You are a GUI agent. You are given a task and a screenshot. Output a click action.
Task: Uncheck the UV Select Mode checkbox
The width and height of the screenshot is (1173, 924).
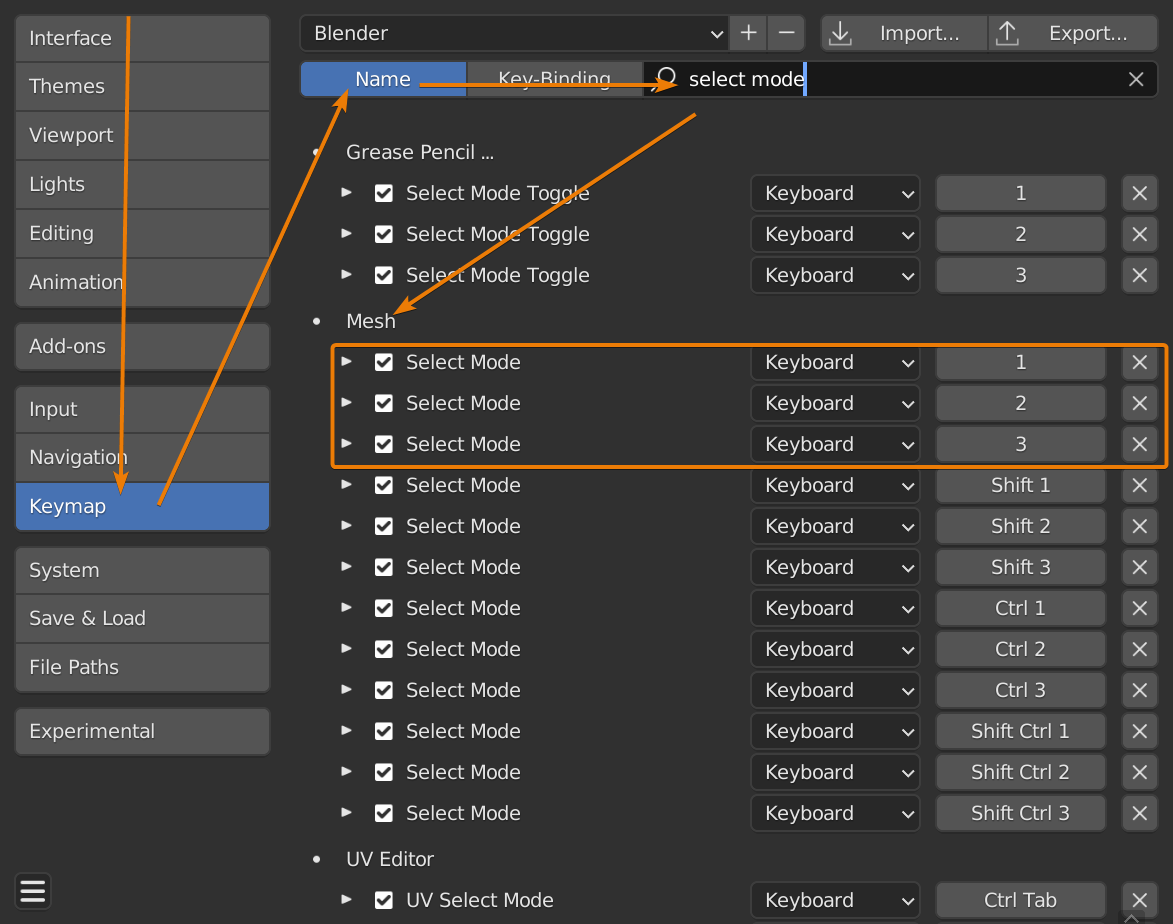click(x=384, y=900)
